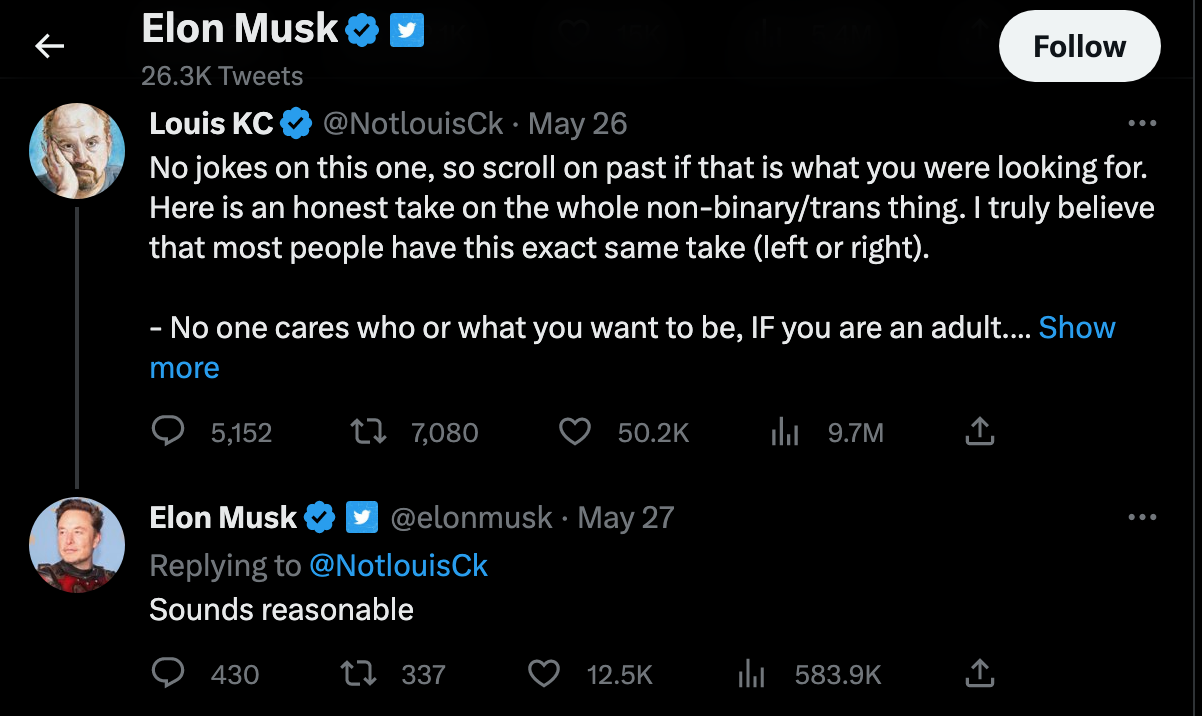Viewport: 1202px width, 716px height.
Task: Open the @NotlouisCk reply mention link
Action: point(398,566)
